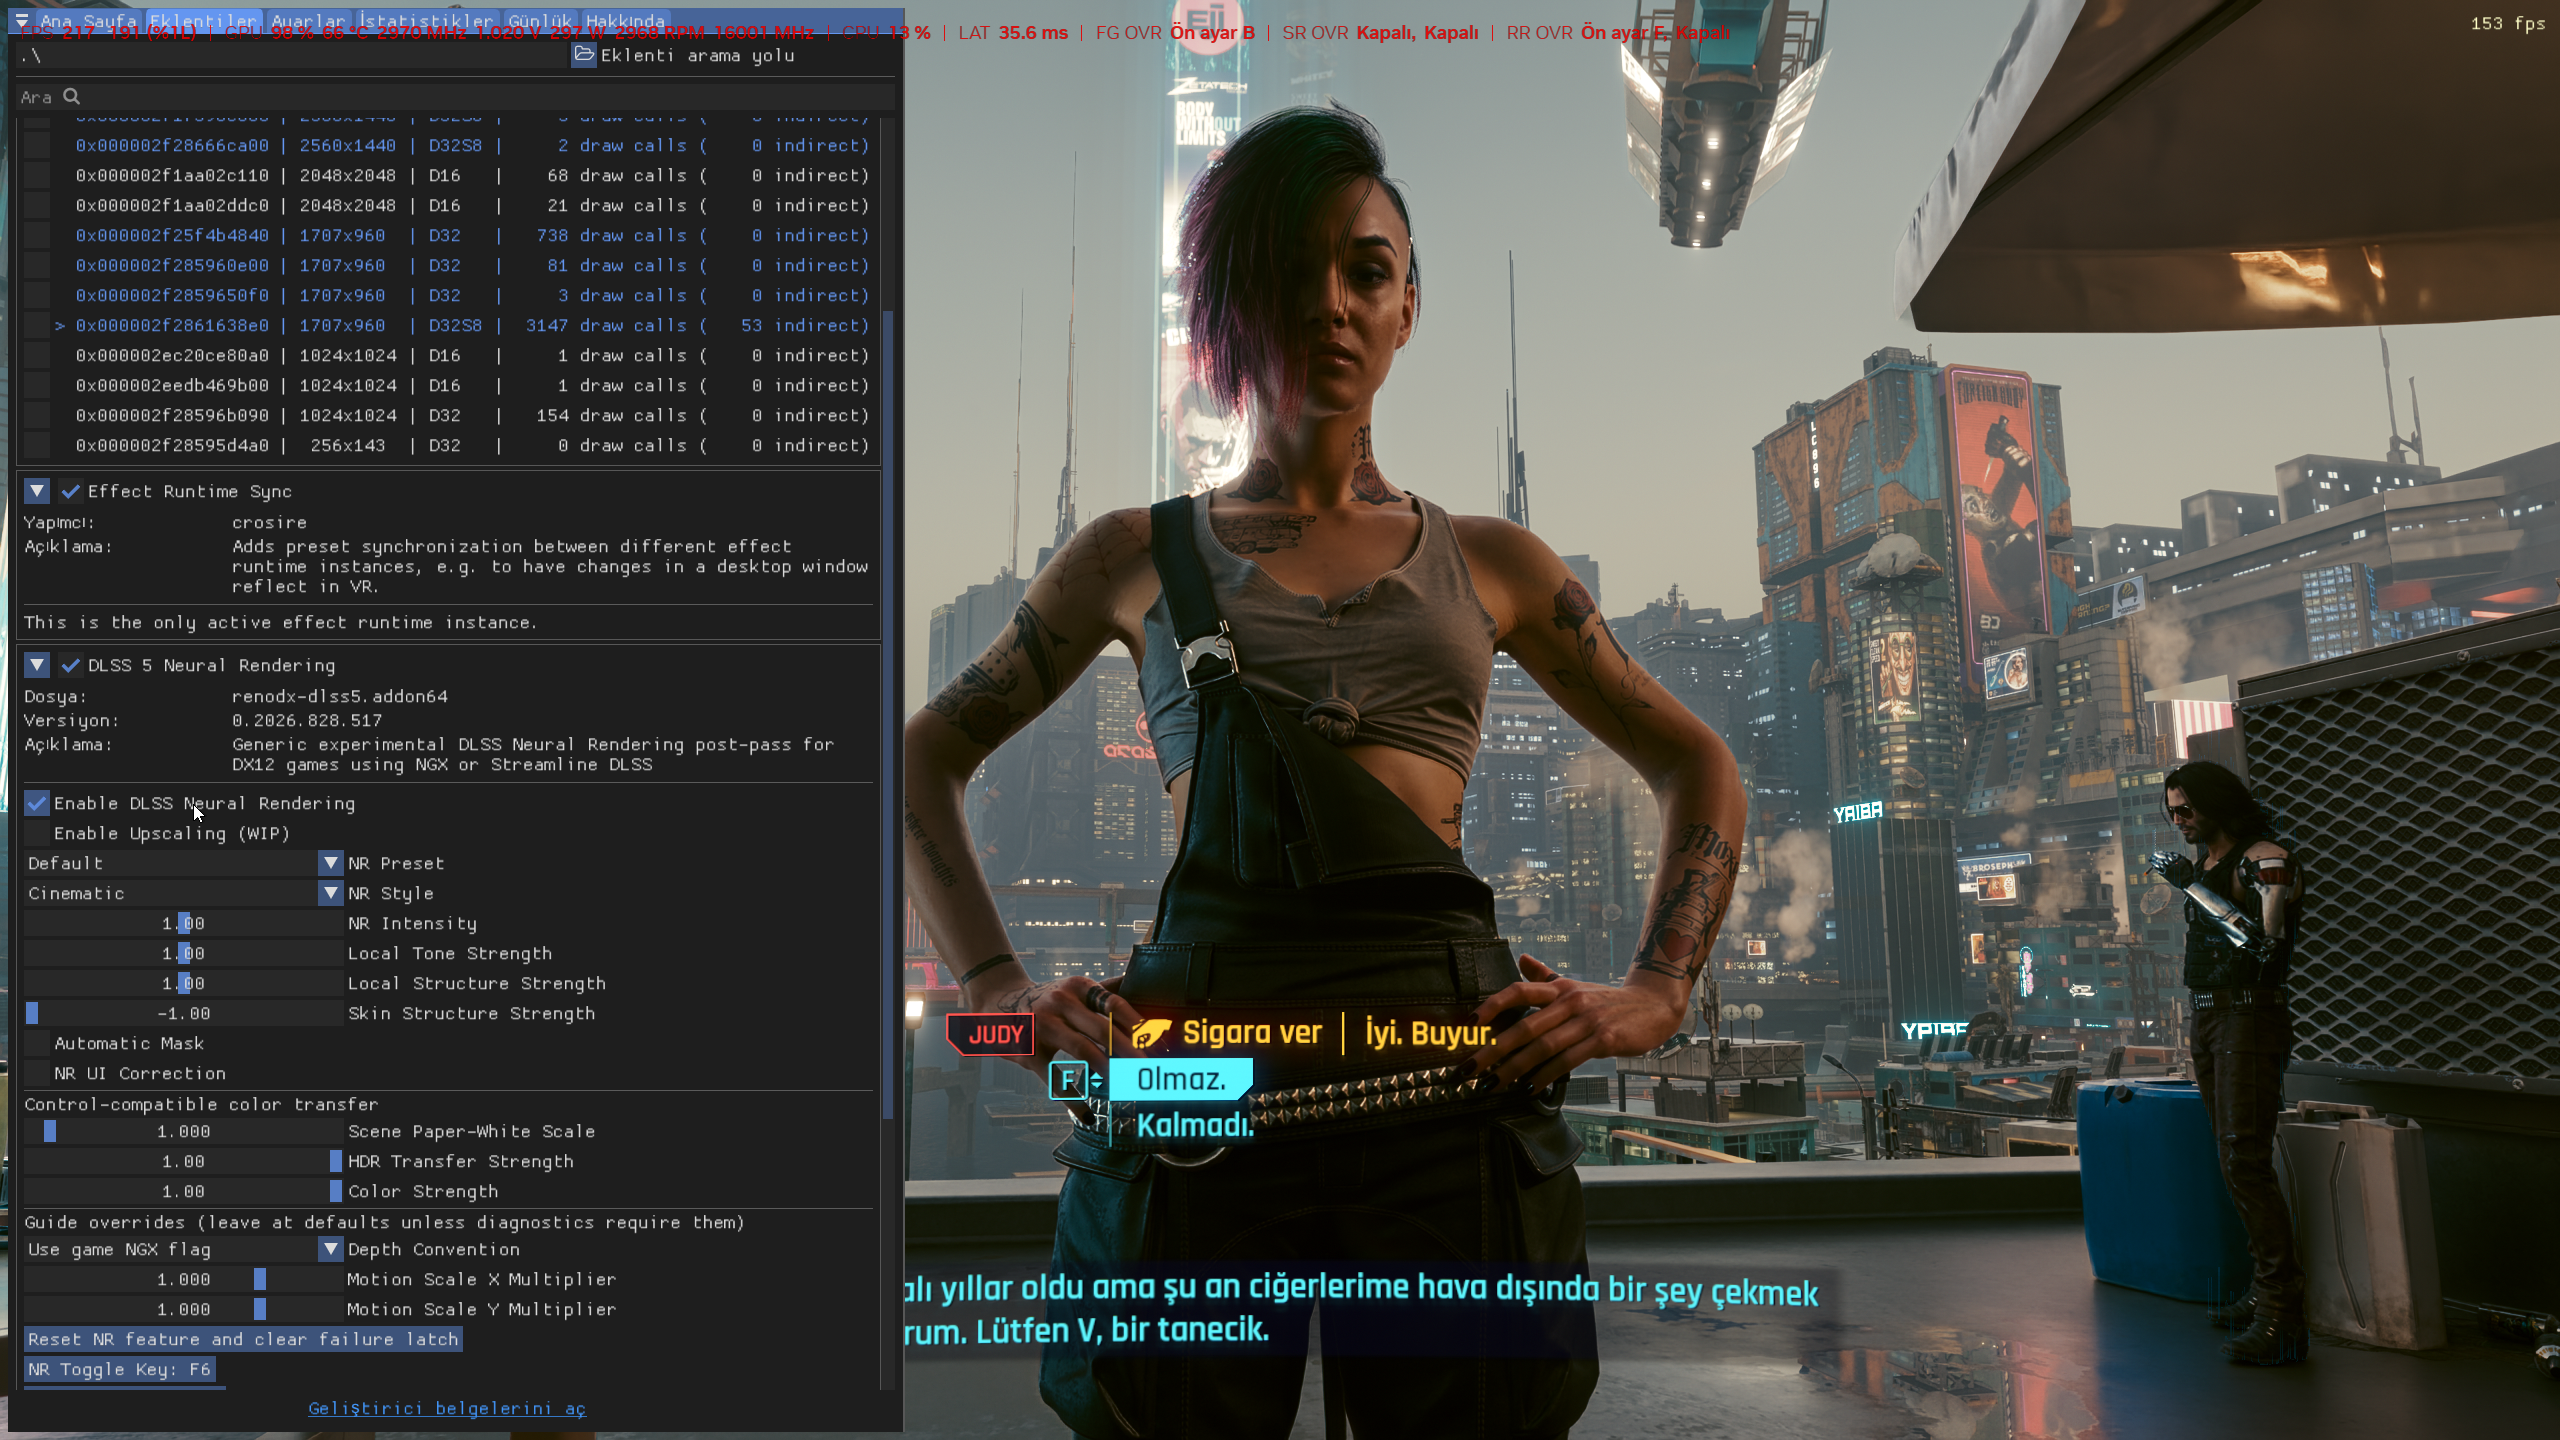Image resolution: width=2560 pixels, height=1440 pixels.
Task: Focus the Ara search field
Action: pos(456,96)
